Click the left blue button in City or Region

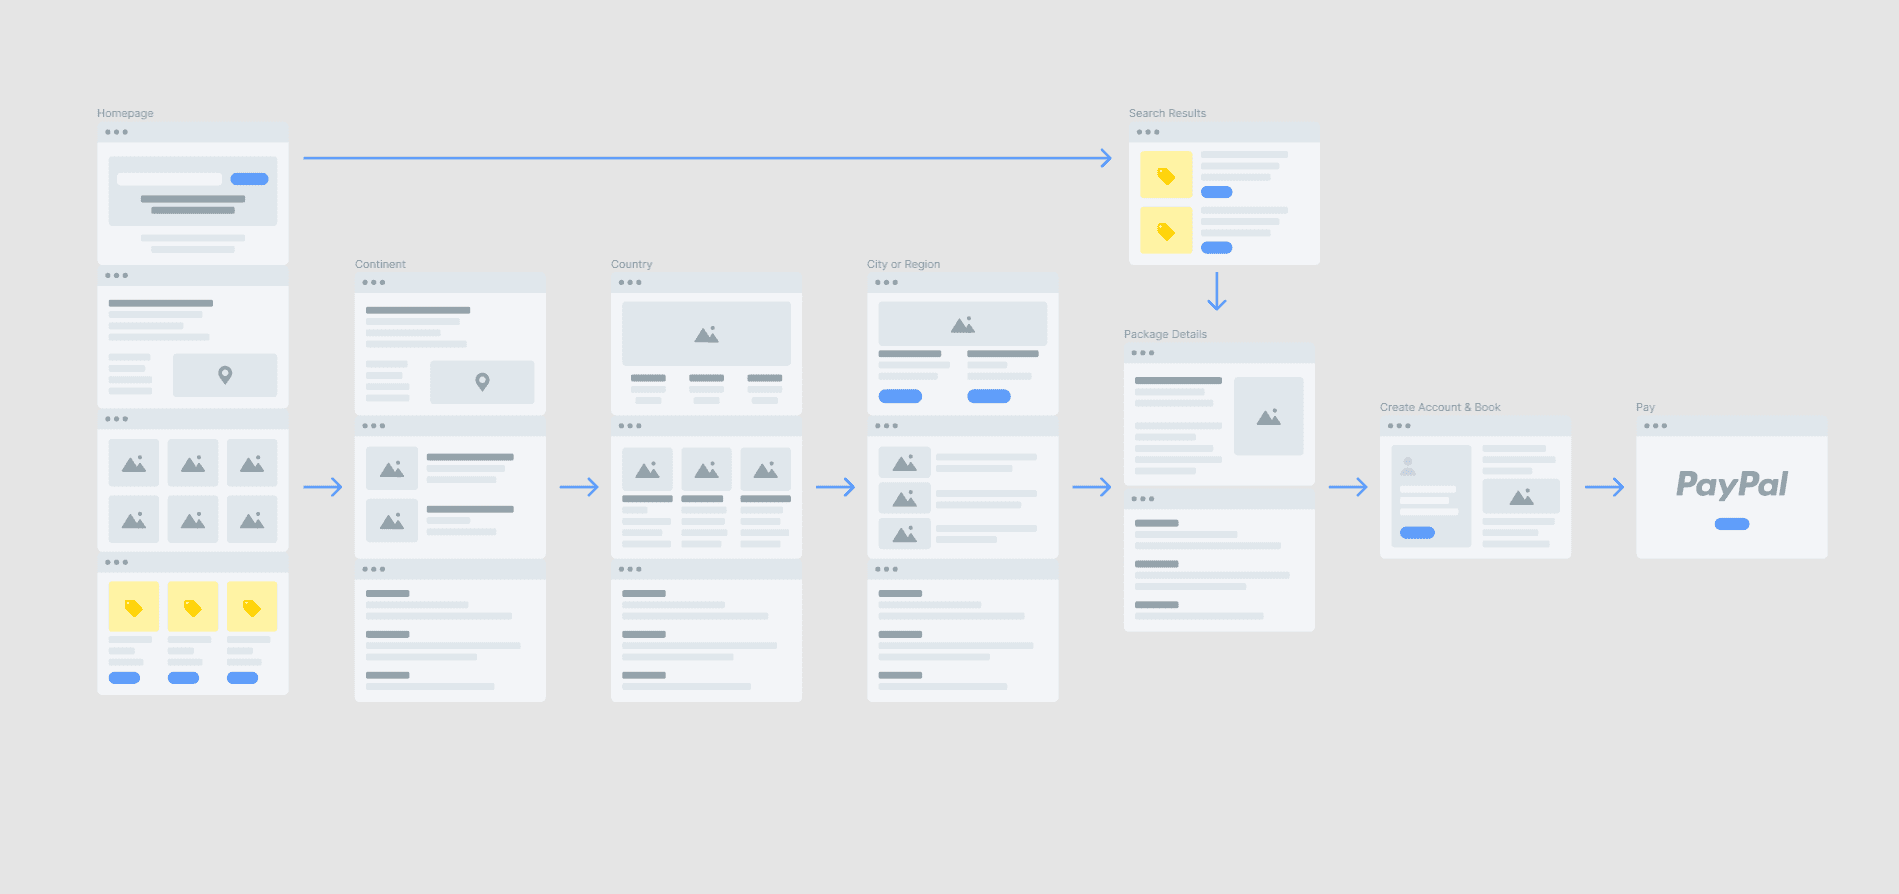[x=900, y=396]
